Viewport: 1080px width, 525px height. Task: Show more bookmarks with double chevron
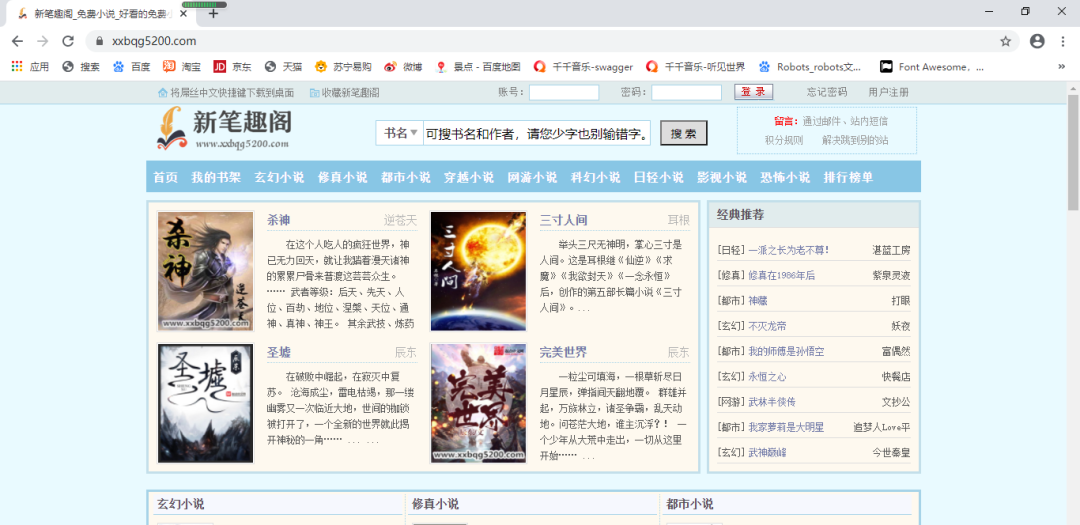1061,67
